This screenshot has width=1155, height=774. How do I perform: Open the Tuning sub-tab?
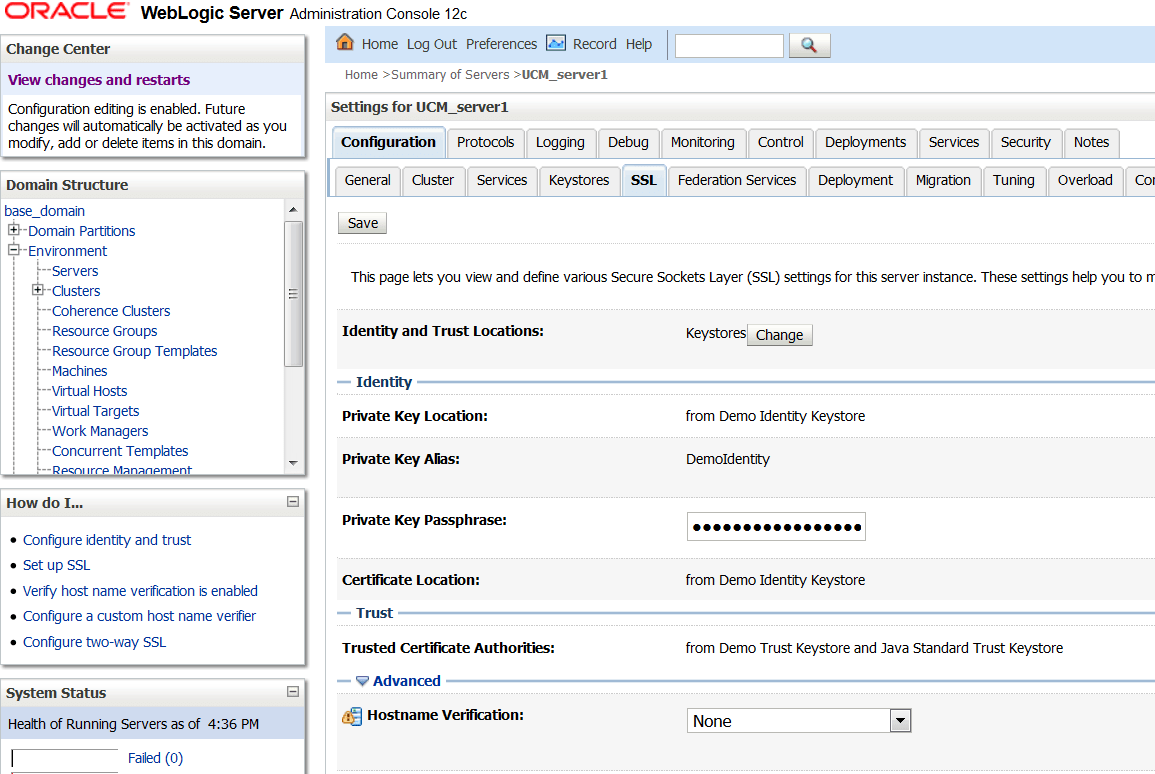tap(1014, 180)
